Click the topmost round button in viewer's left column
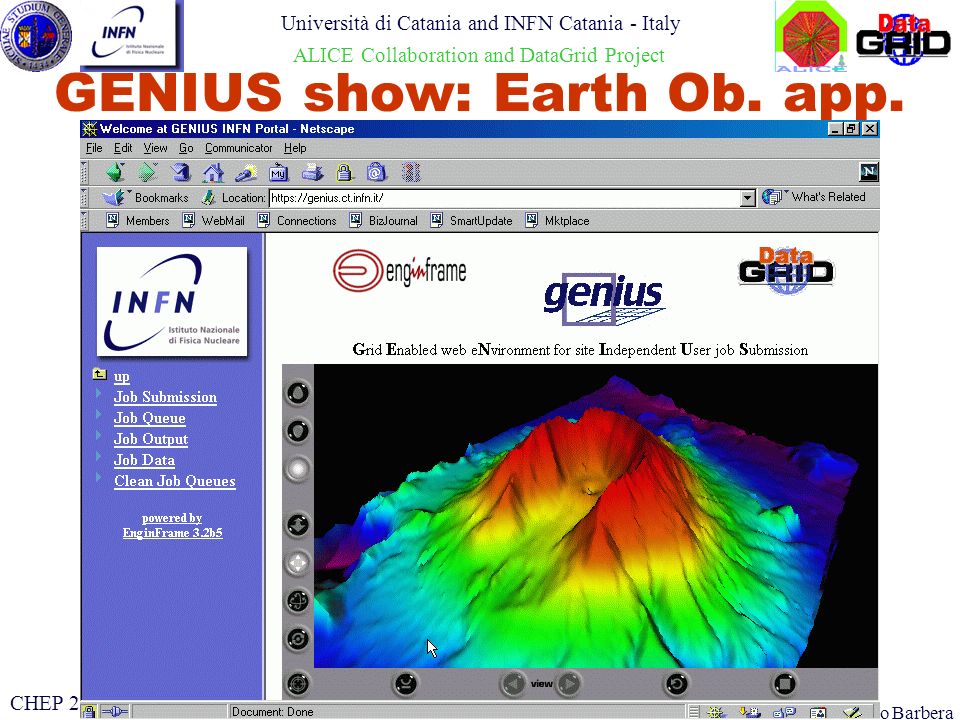Image resolution: width=960 pixels, height=720 pixels. pos(298,393)
